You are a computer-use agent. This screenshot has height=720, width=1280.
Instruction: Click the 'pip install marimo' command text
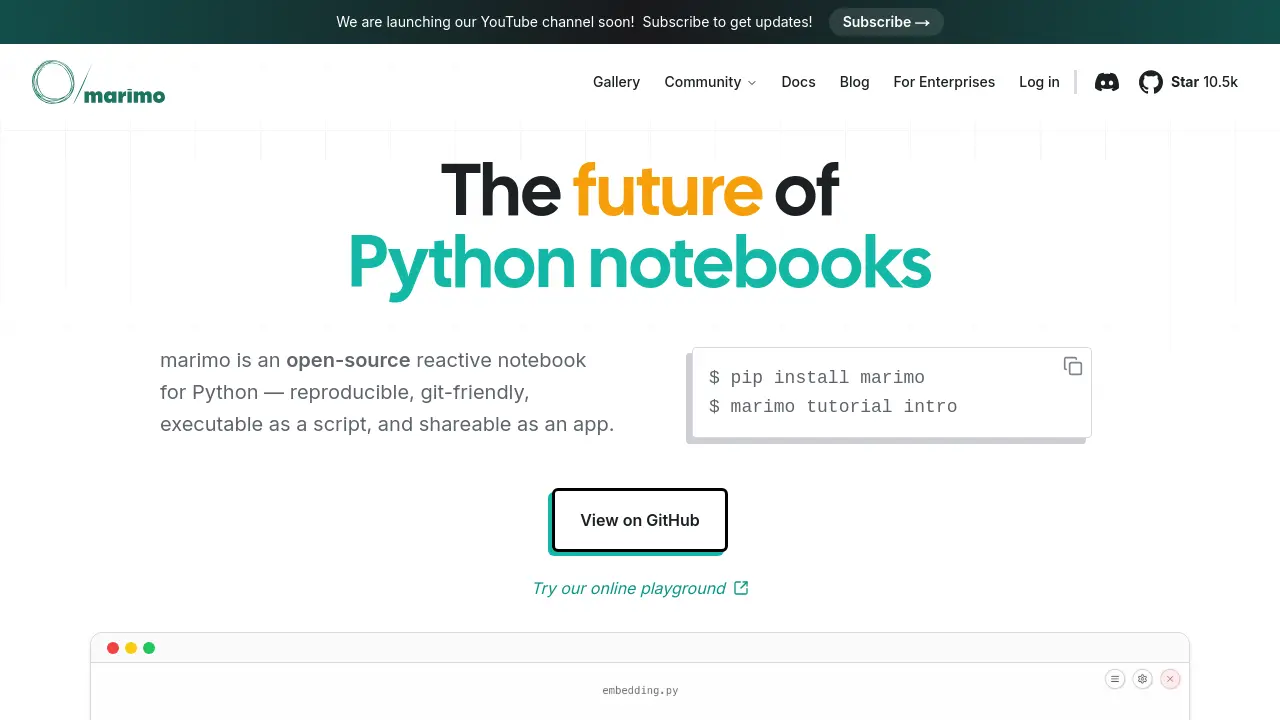[x=828, y=378]
